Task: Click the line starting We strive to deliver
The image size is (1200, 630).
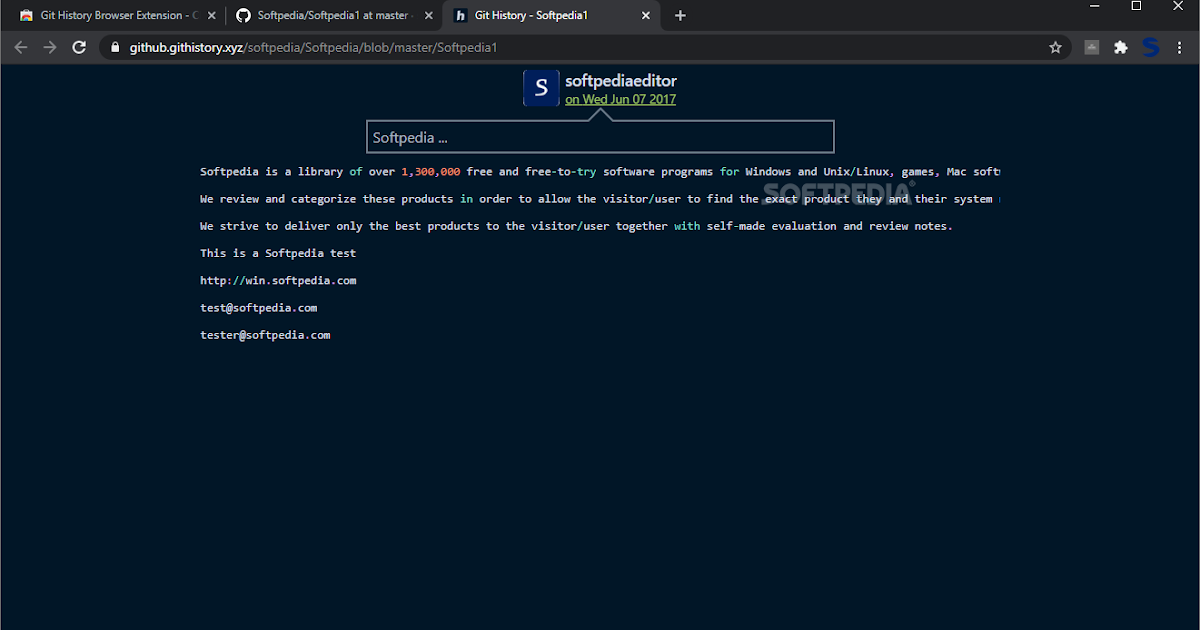Action: click(576, 226)
